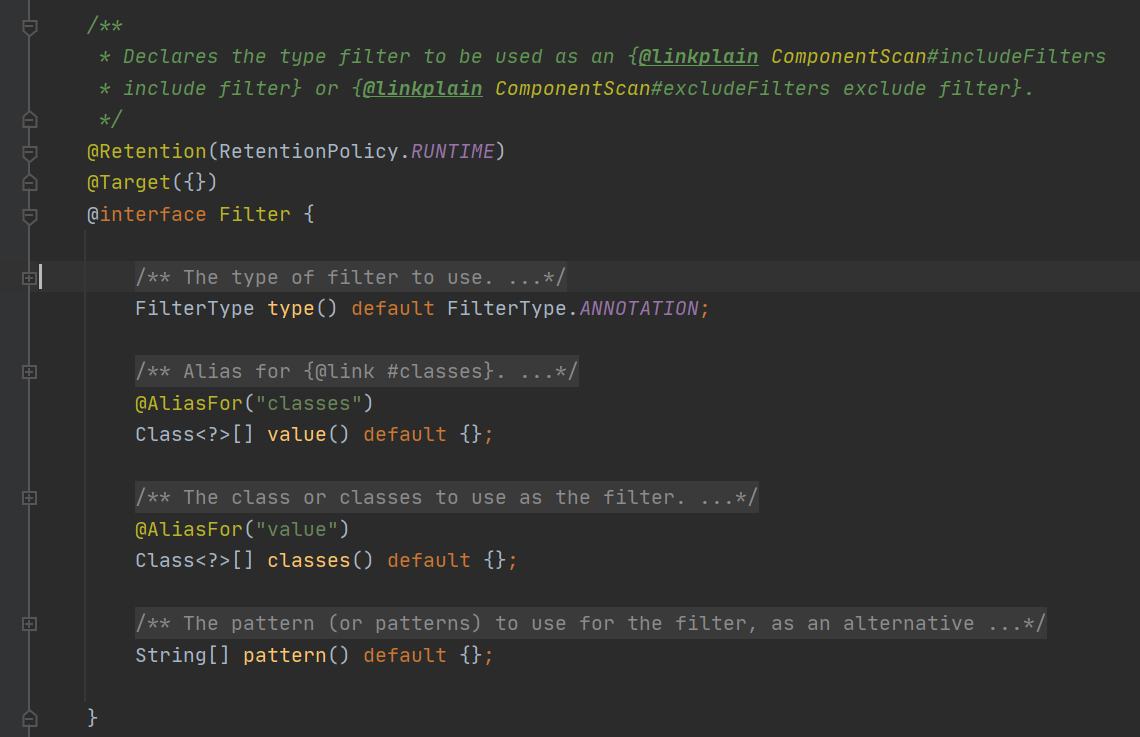The width and height of the screenshot is (1140, 737).
Task: Click the default keyword on the pattern() line
Action: click(x=405, y=656)
